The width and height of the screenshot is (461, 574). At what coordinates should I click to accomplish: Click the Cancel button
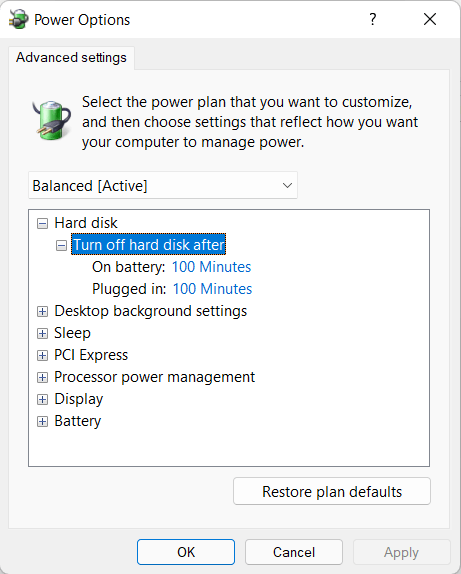click(x=294, y=552)
